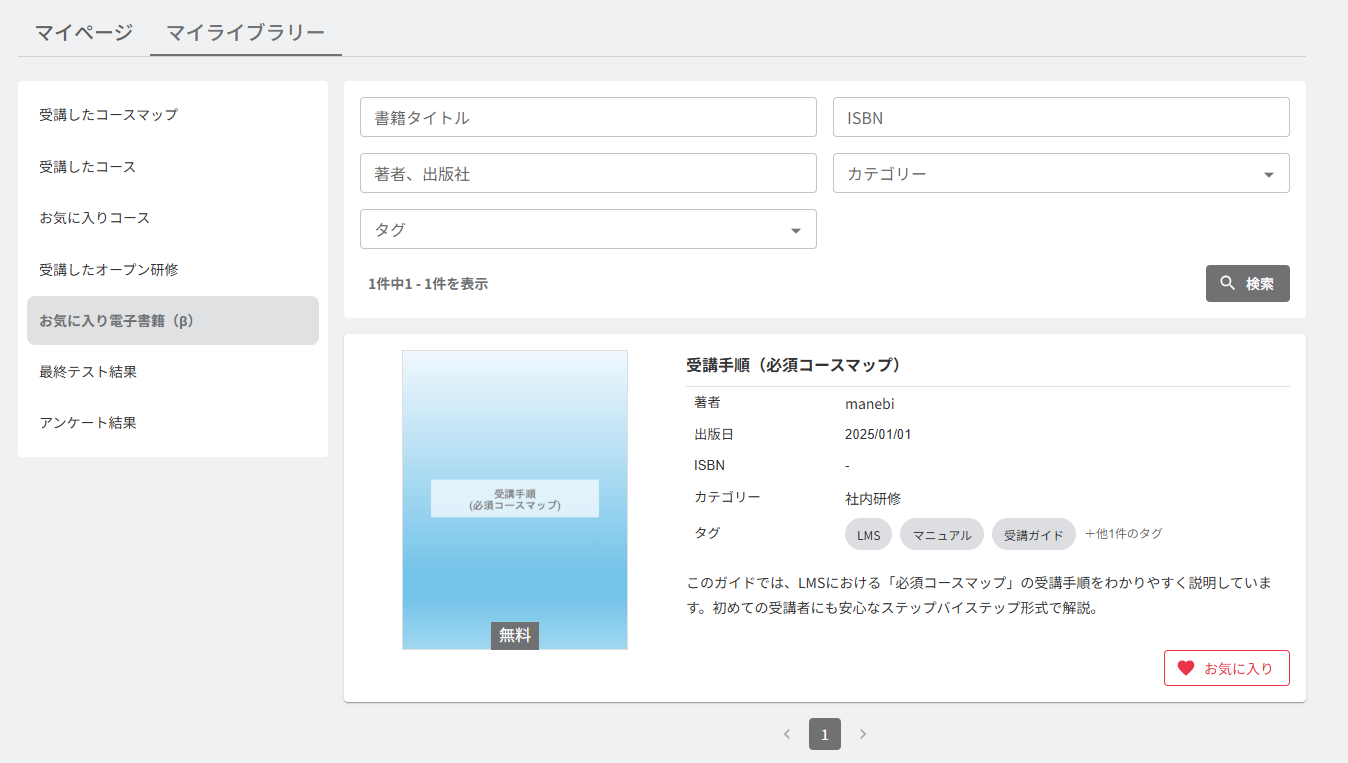
Task: Switch to マイページ tab
Action: coord(84,32)
